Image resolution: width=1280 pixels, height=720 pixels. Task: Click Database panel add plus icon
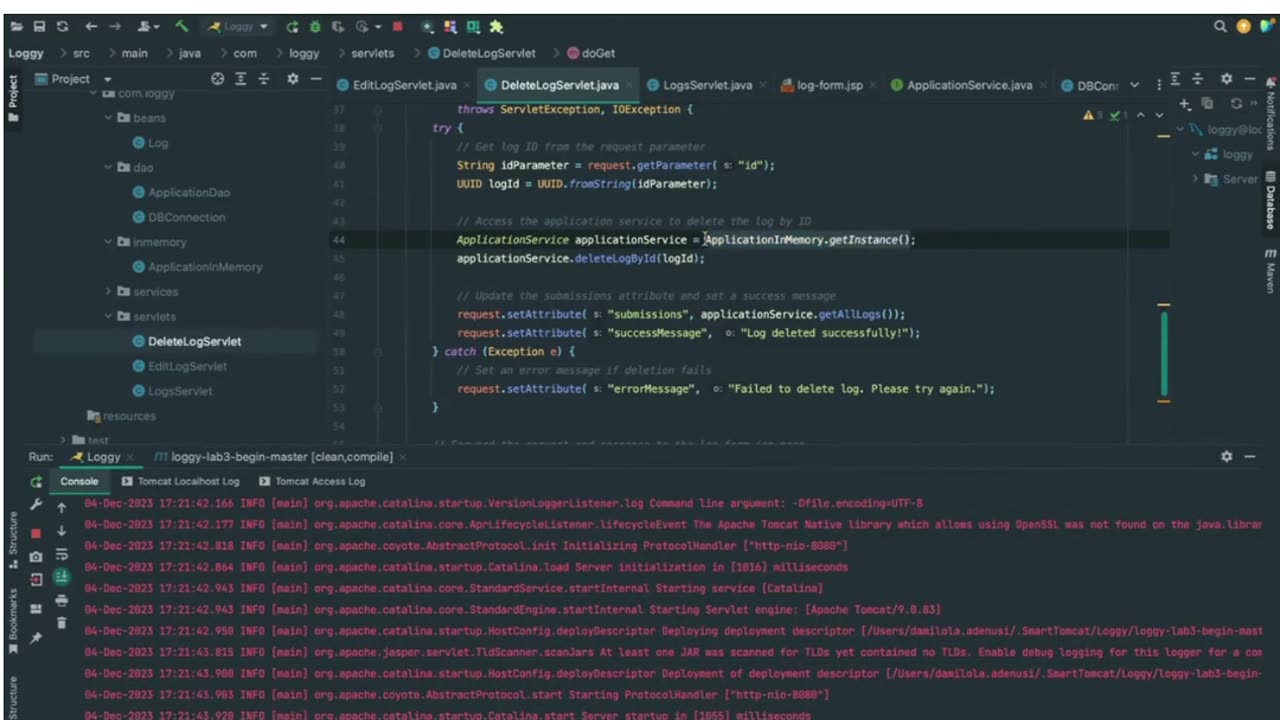click(1185, 104)
